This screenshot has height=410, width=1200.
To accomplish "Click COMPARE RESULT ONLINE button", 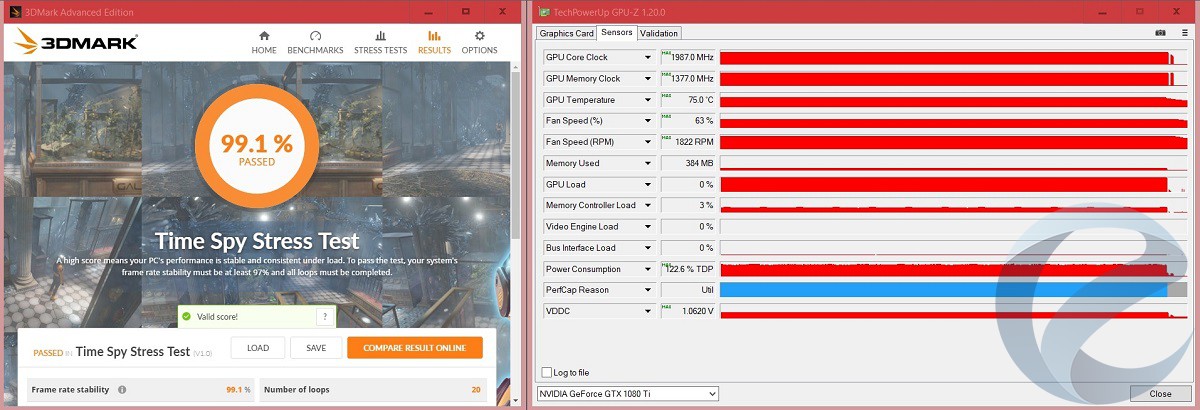I will pos(415,348).
